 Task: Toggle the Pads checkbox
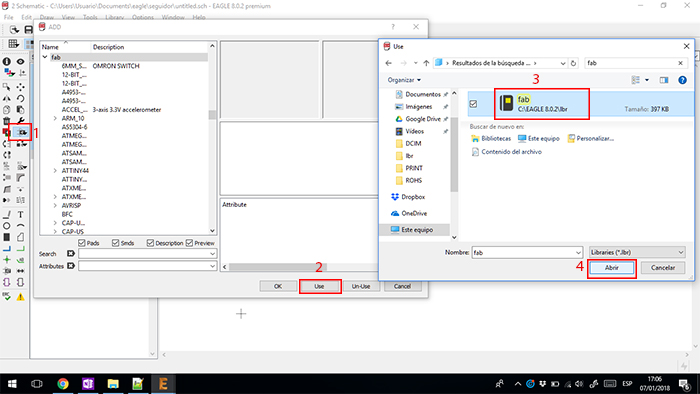coord(82,243)
